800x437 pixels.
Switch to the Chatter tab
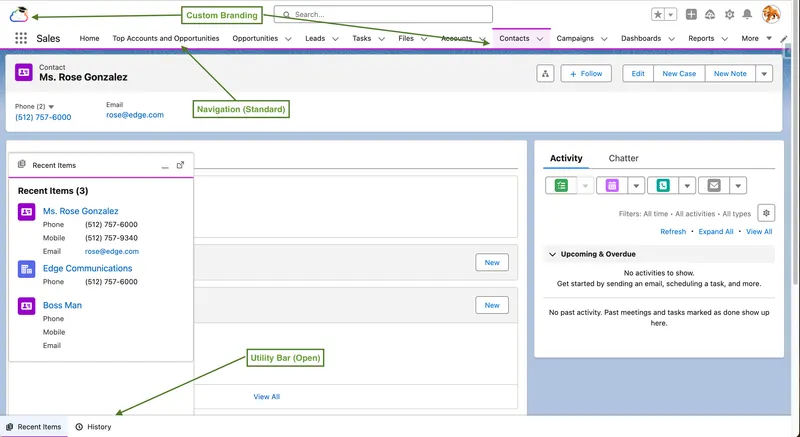[623, 158]
